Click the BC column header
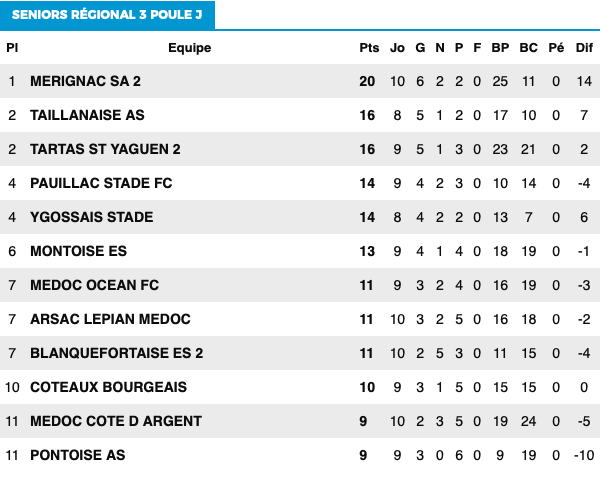The width and height of the screenshot is (601, 481). tap(529, 48)
